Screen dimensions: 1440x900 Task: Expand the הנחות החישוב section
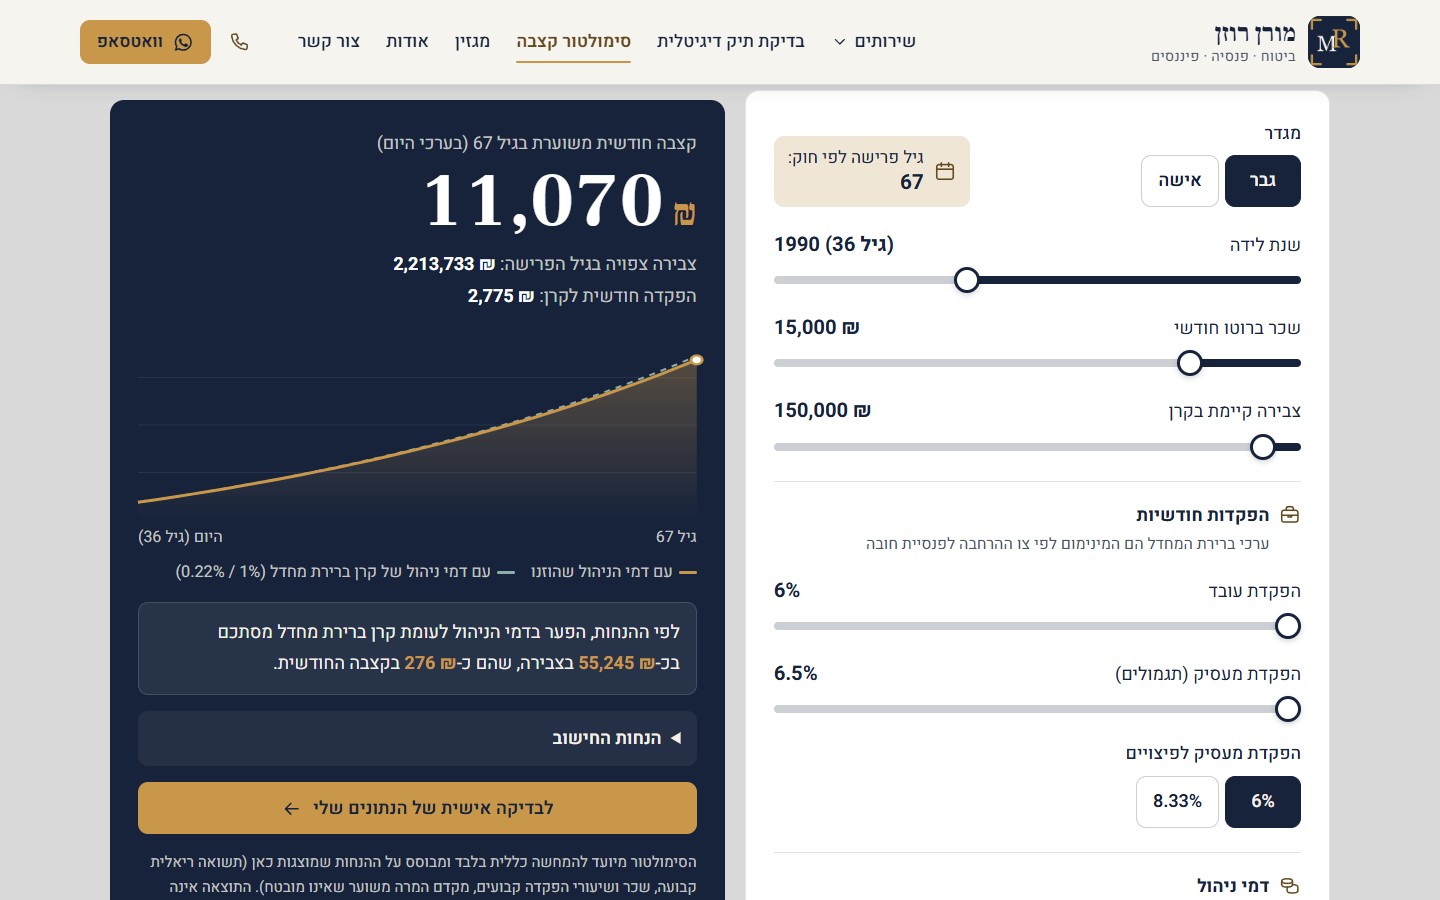(x=417, y=738)
